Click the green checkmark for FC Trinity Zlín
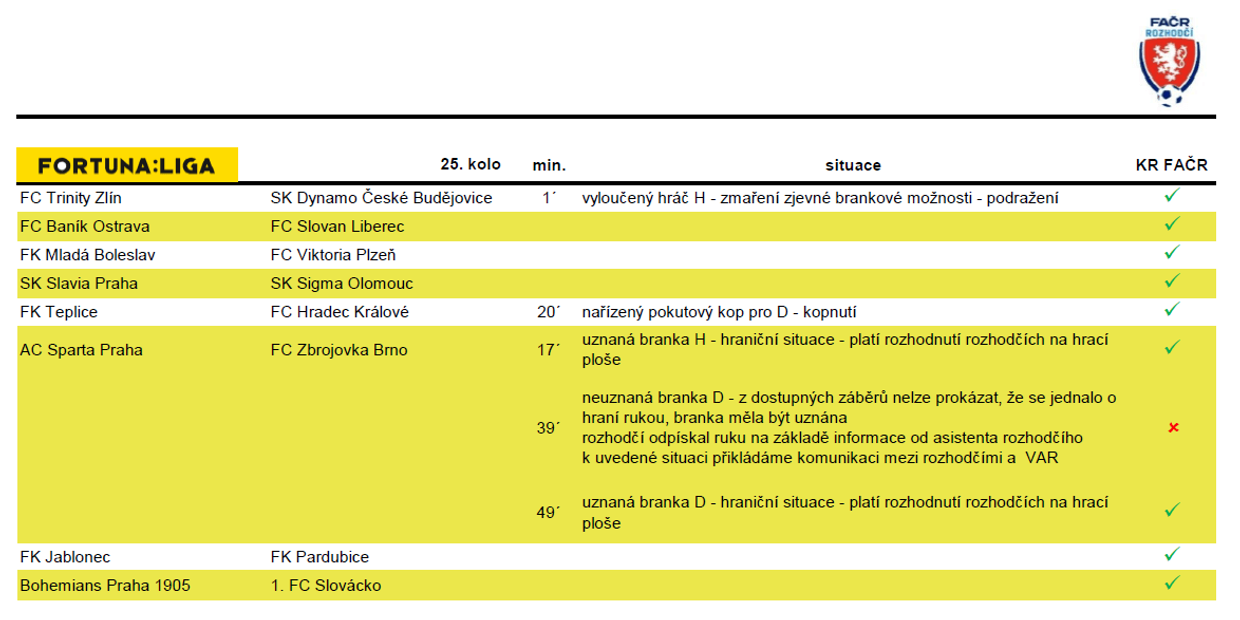 click(x=1172, y=197)
